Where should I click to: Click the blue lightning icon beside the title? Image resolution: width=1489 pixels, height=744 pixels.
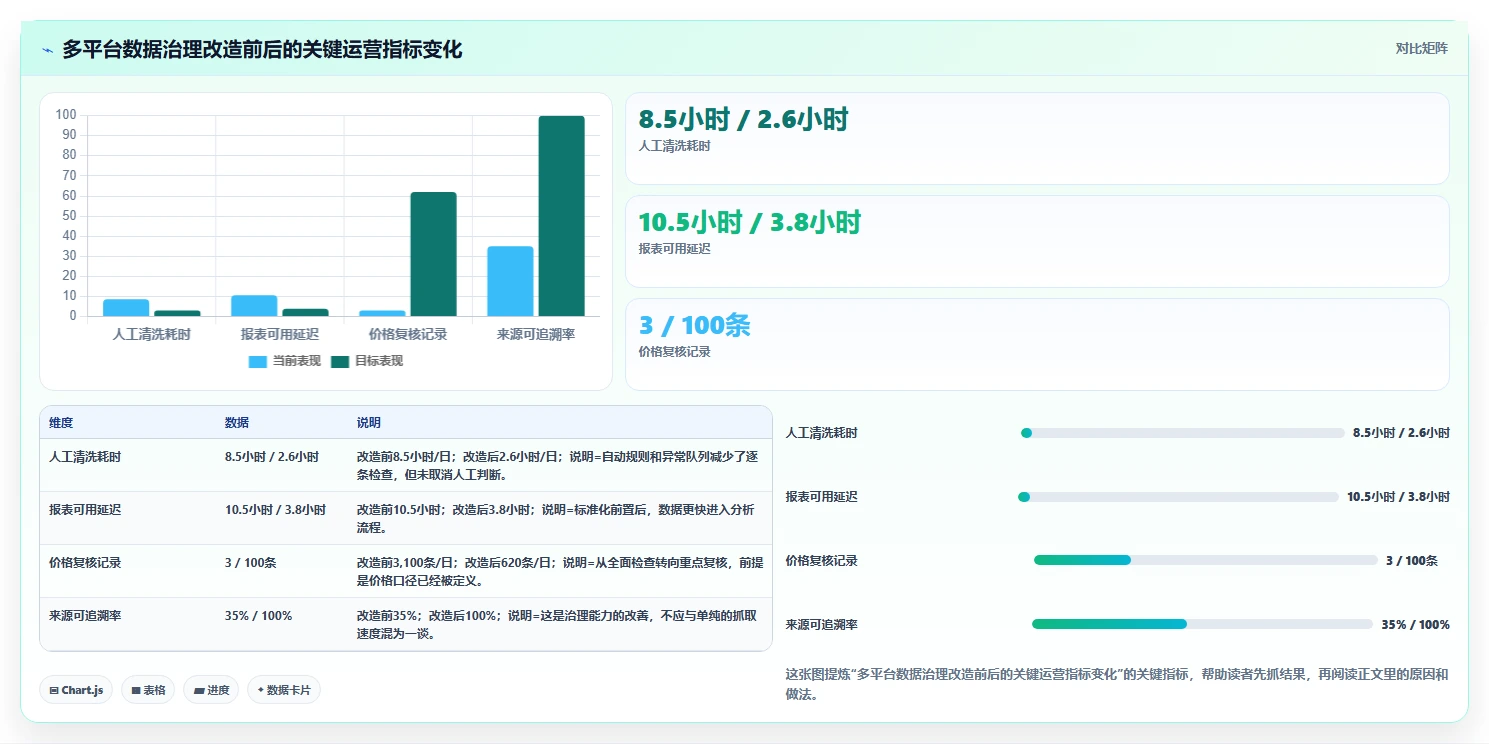click(47, 50)
